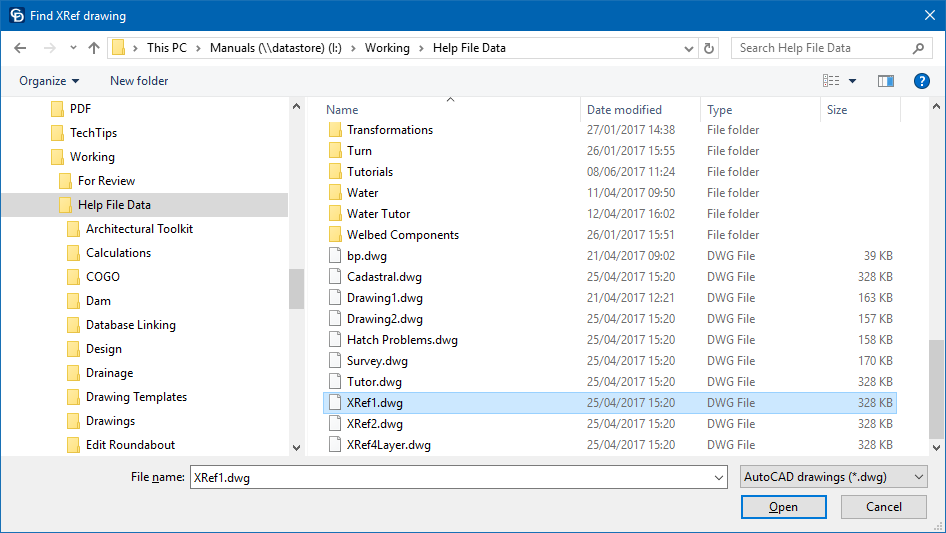Select Drawing Templates in folder tree
Viewport: 946px width, 533px height.
tap(136, 397)
